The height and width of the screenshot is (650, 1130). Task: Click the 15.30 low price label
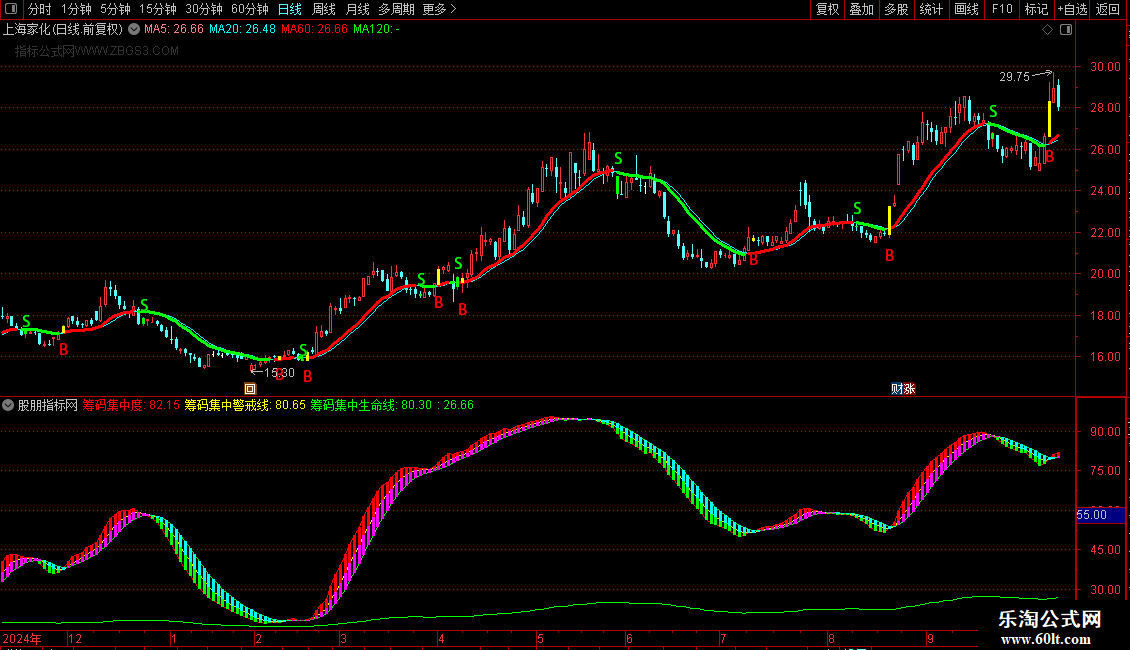(280, 373)
